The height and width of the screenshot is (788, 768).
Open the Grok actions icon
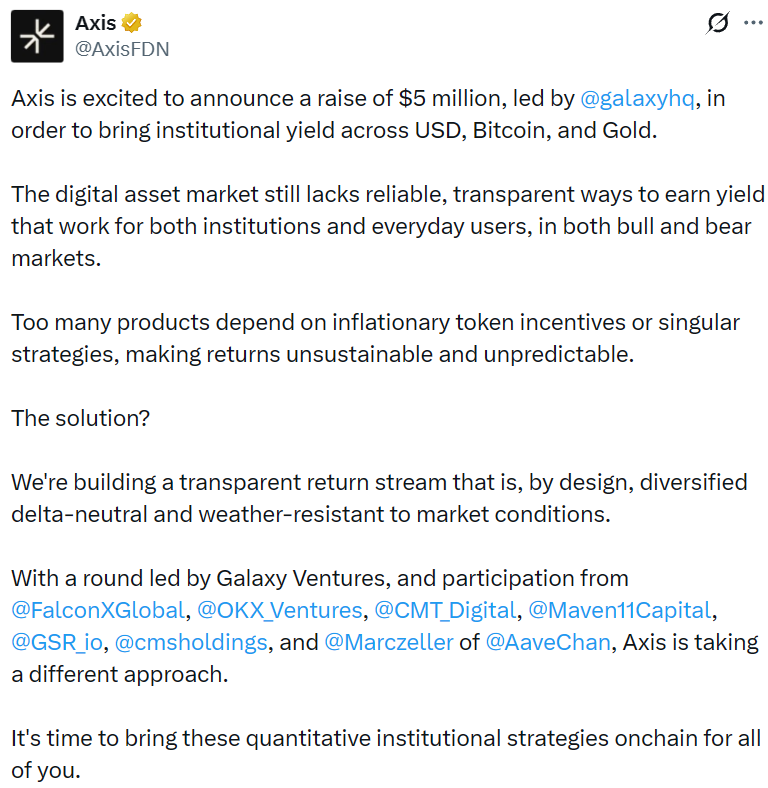tap(717, 23)
